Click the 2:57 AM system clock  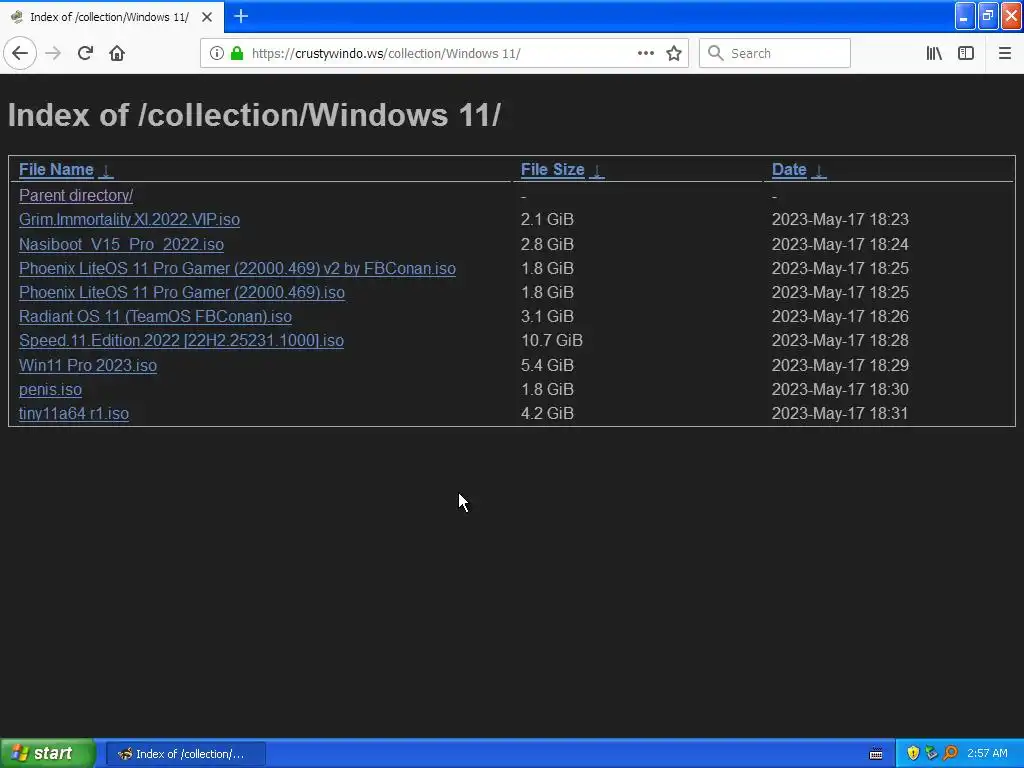pos(987,754)
